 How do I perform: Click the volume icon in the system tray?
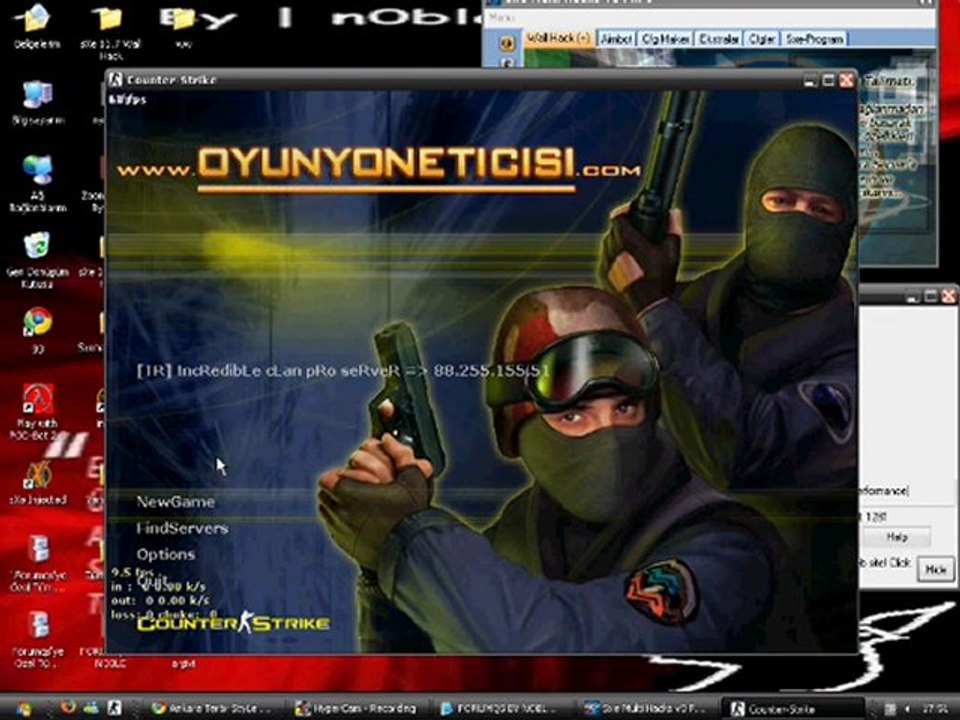coord(908,709)
